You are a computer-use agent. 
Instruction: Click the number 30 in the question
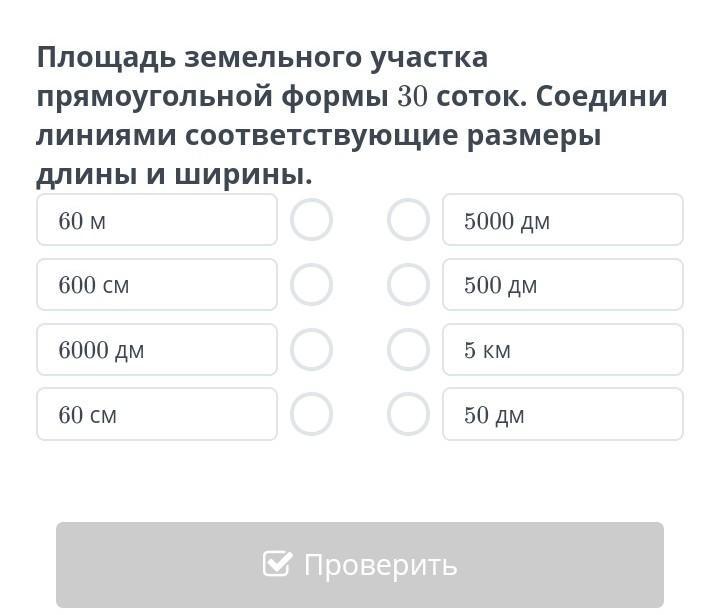412,97
